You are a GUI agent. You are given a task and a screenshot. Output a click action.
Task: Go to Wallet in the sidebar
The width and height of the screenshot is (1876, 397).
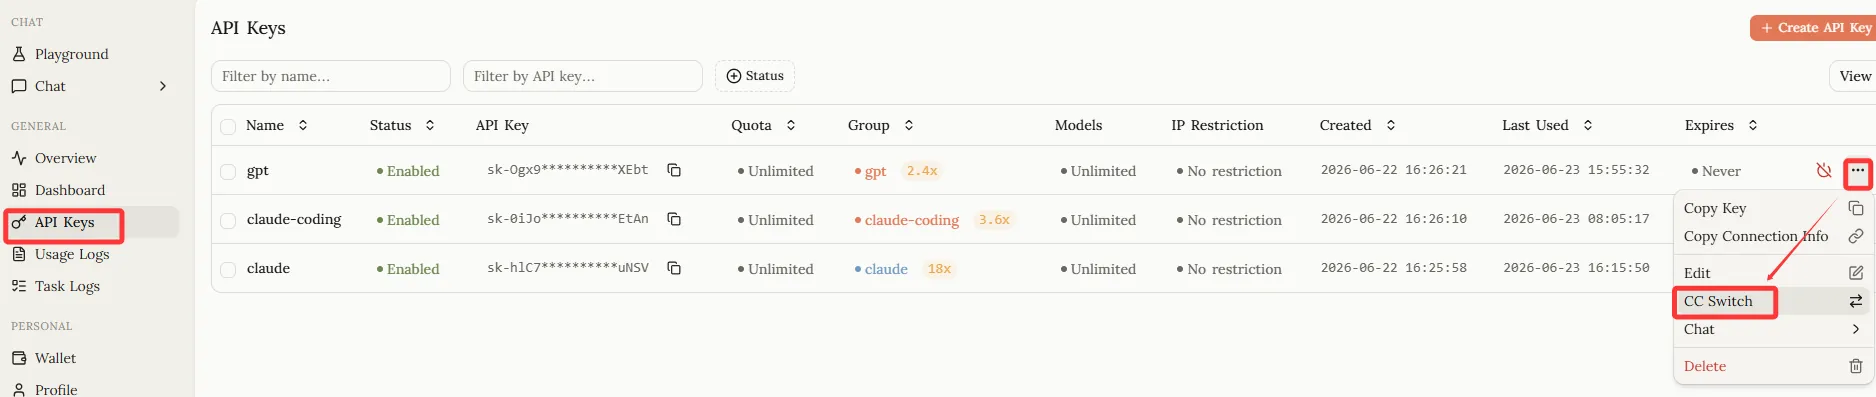[x=55, y=358]
